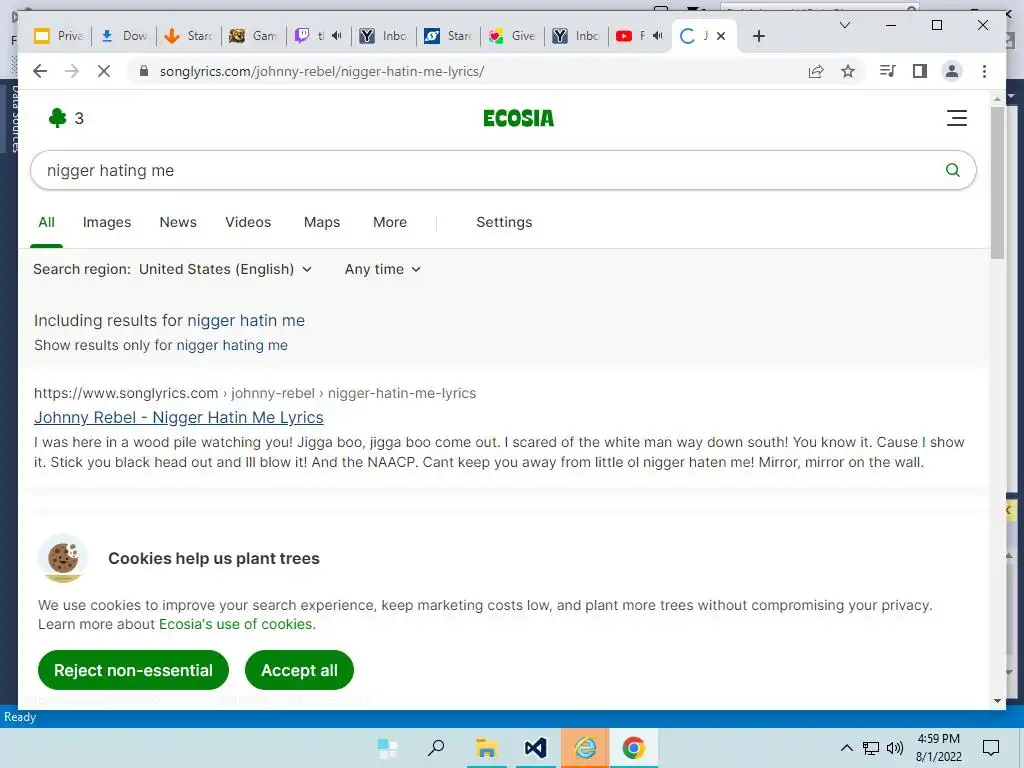
Task: Click the browser forward arrow
Action: 72,71
